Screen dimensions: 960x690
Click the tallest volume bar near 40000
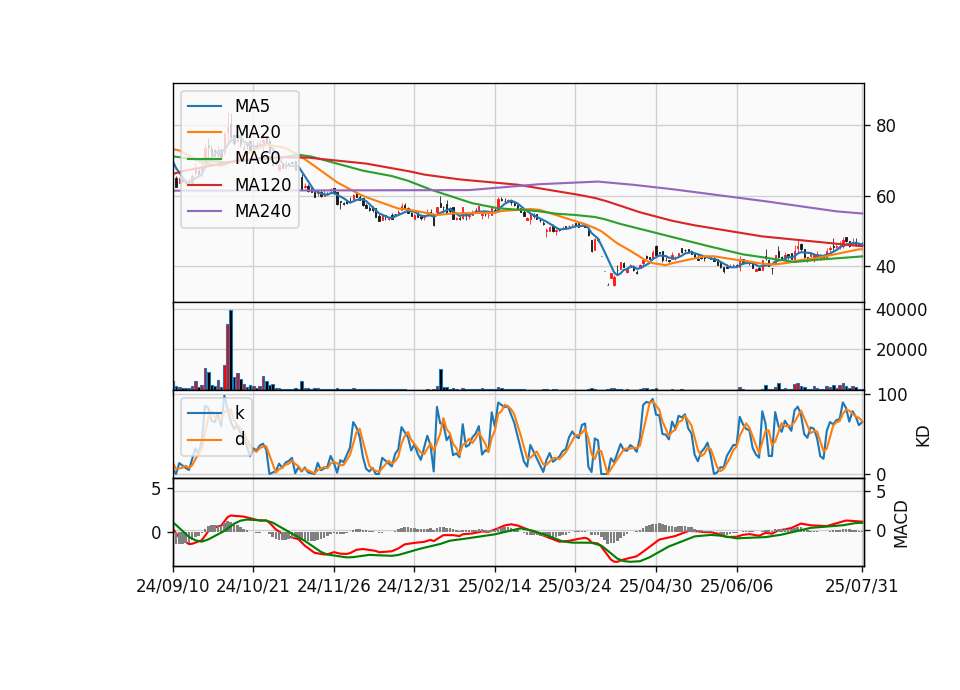231,350
